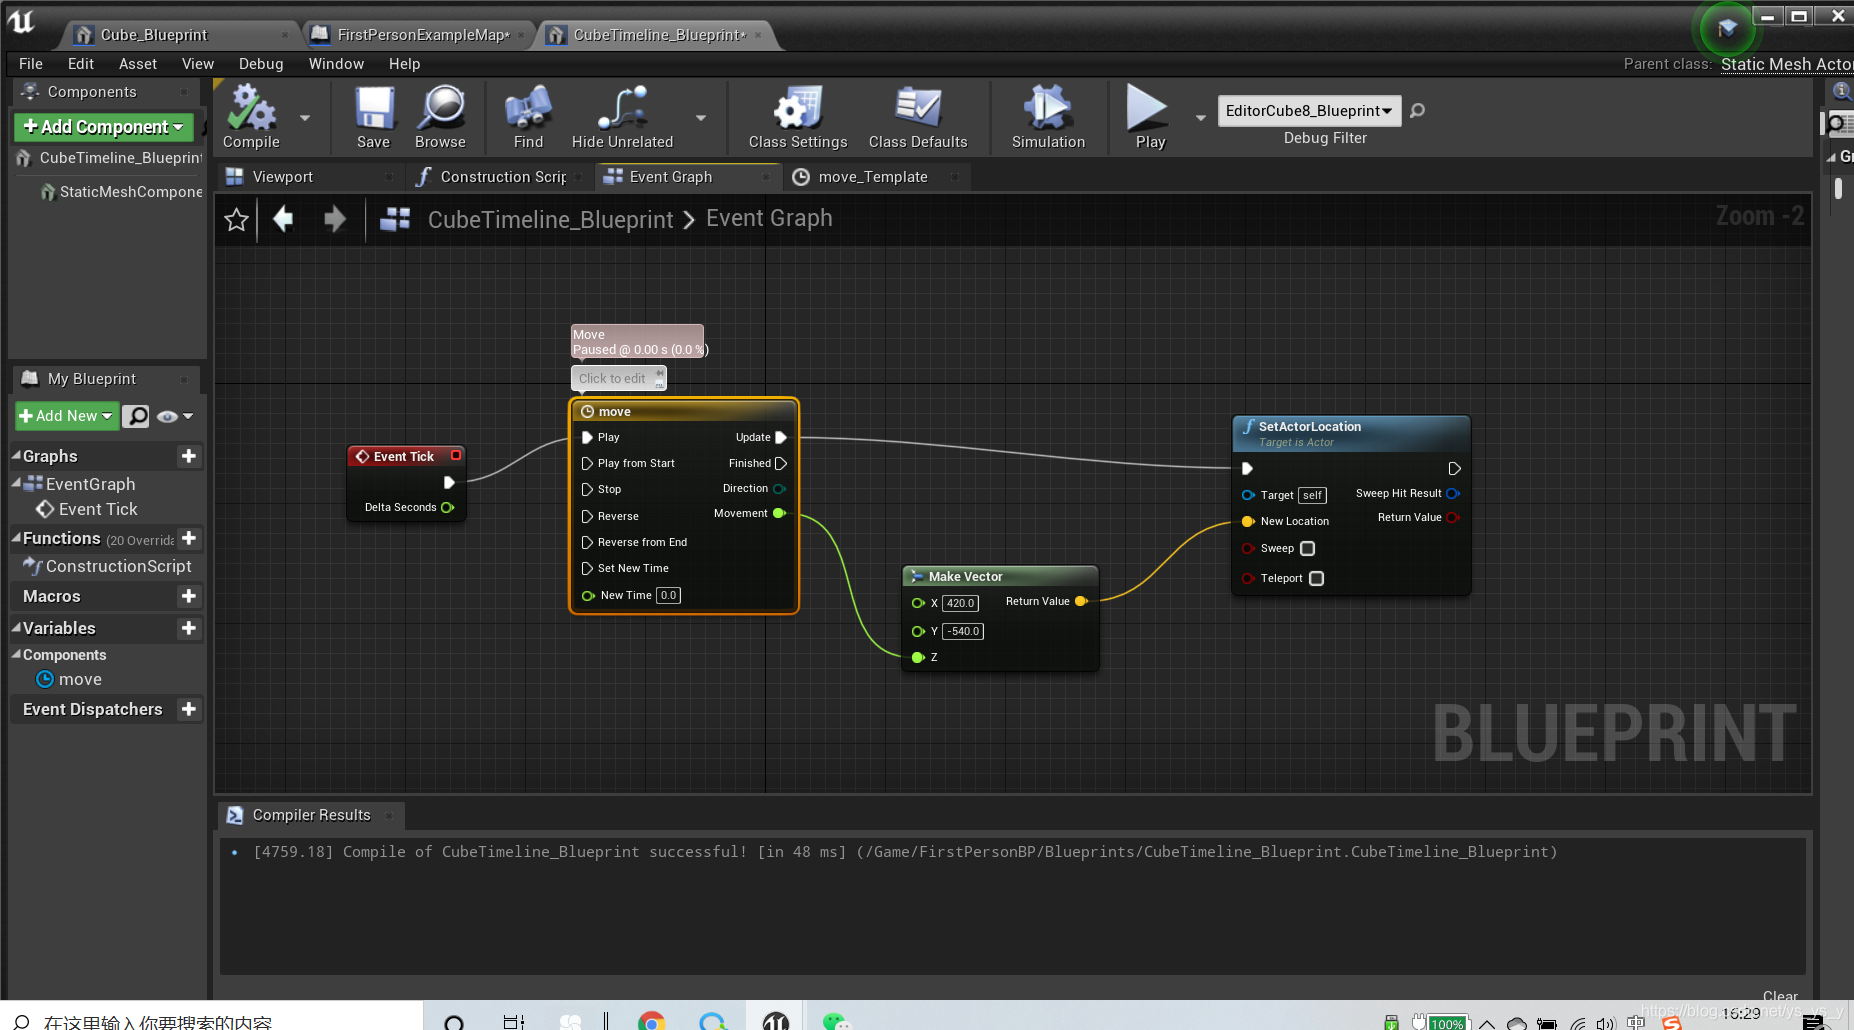Toggle Hide Unrelated nodes
Image resolution: width=1854 pixels, height=1030 pixels.
coord(621,115)
